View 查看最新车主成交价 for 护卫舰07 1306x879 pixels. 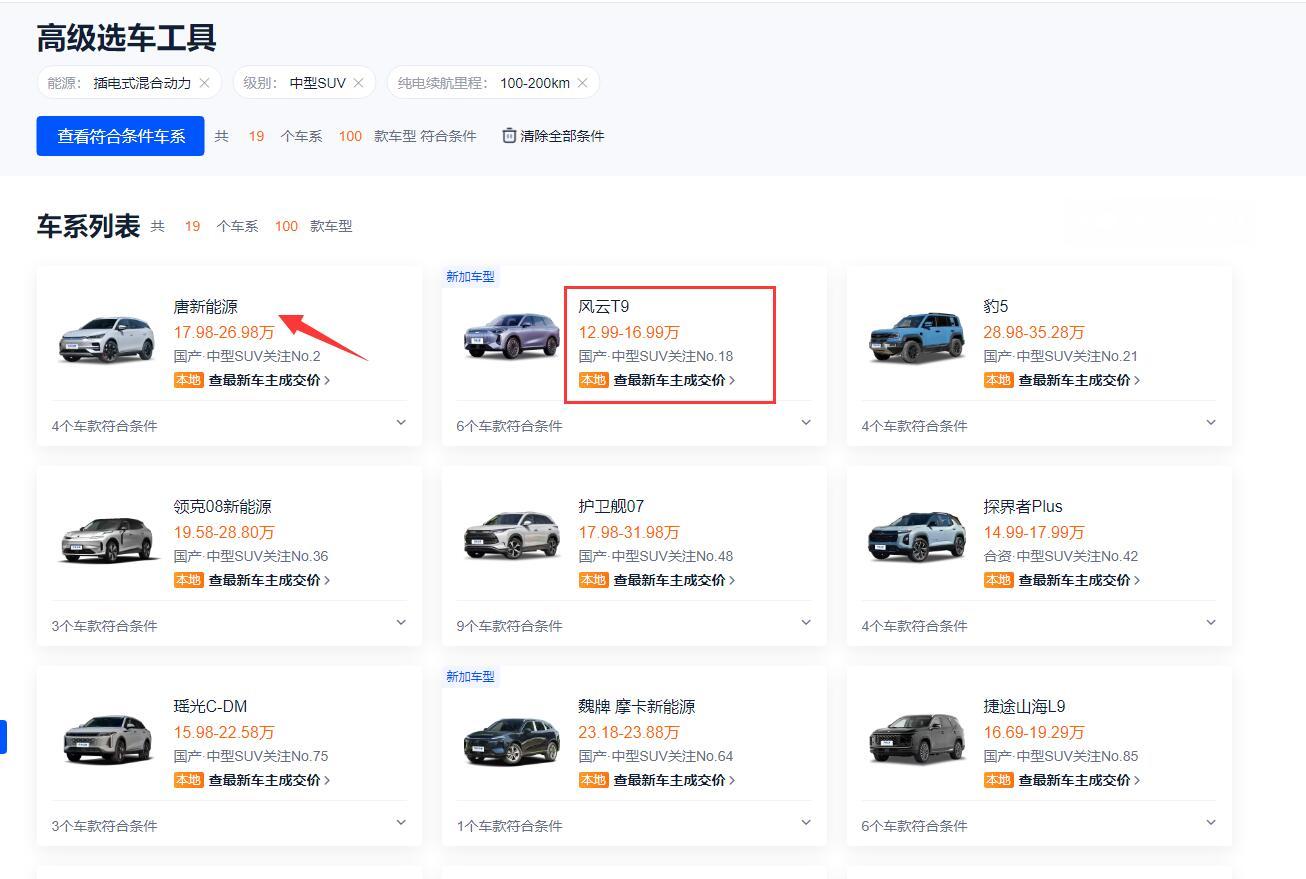point(674,580)
